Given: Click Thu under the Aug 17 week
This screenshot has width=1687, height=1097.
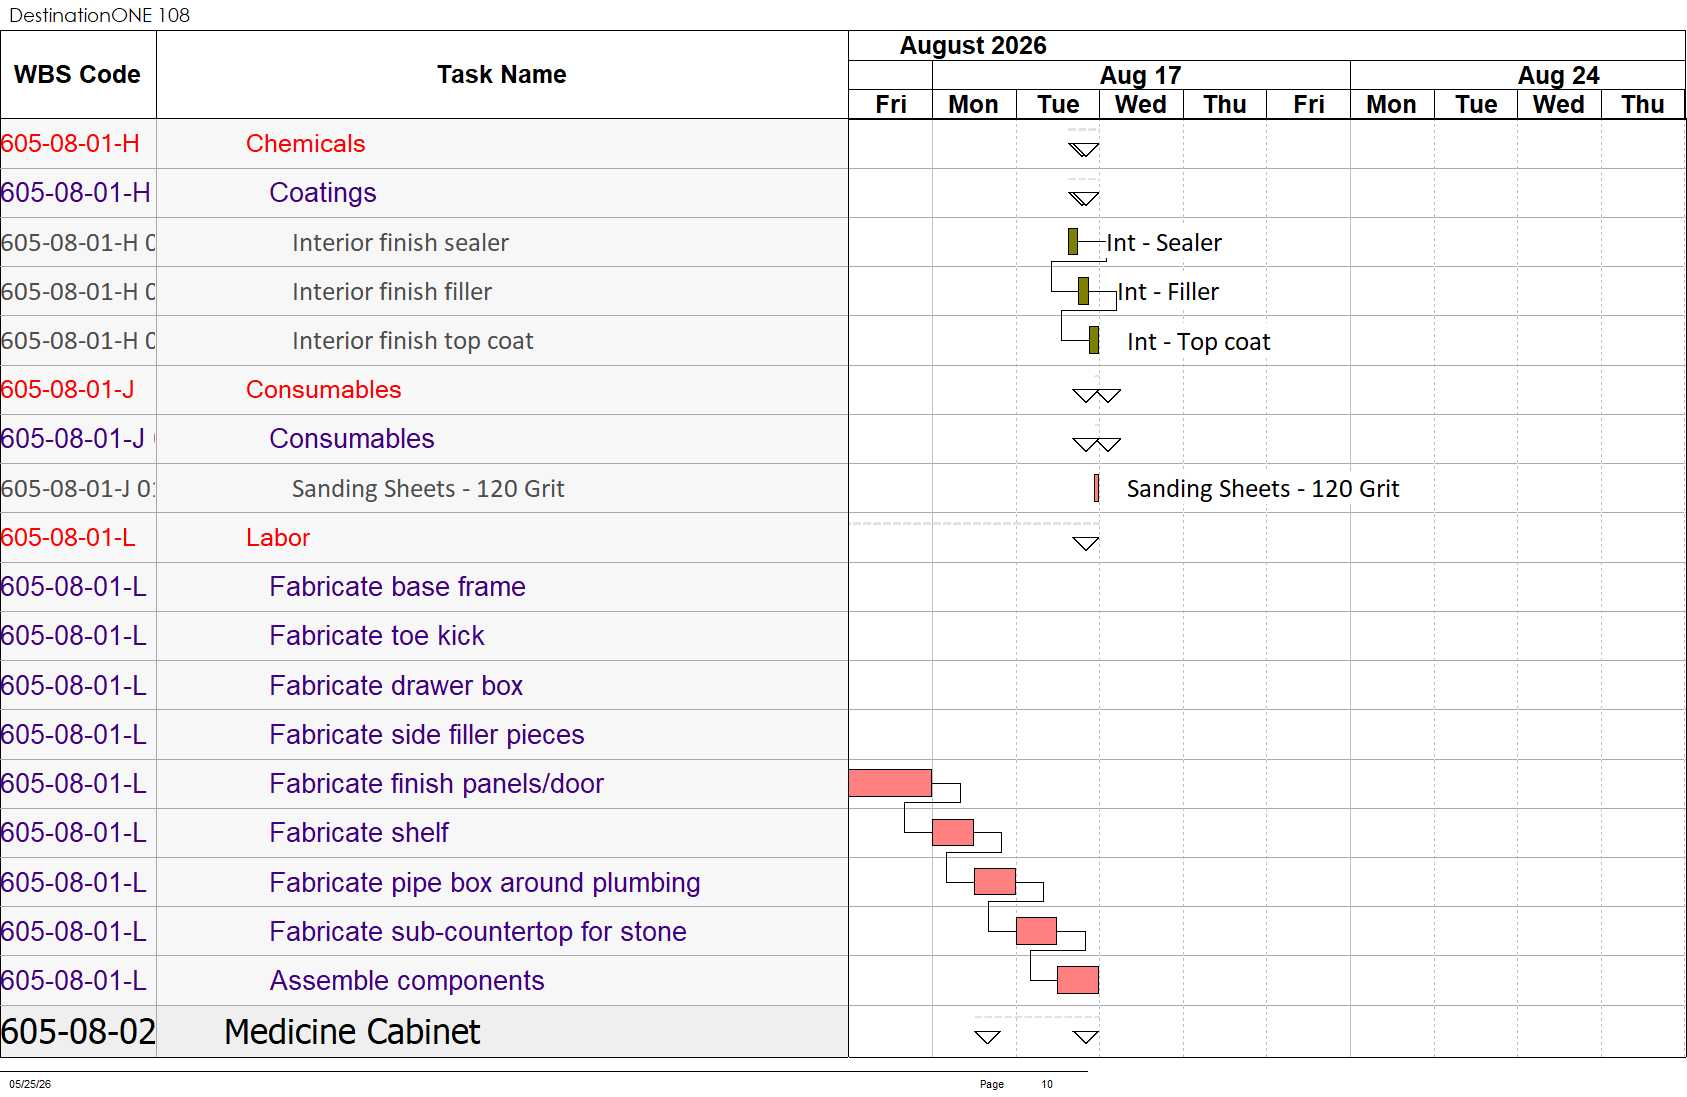Looking at the screenshot, I should point(1225,105).
